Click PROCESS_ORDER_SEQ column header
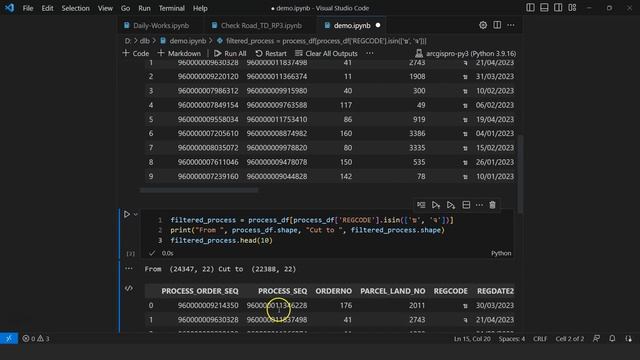 [200, 291]
